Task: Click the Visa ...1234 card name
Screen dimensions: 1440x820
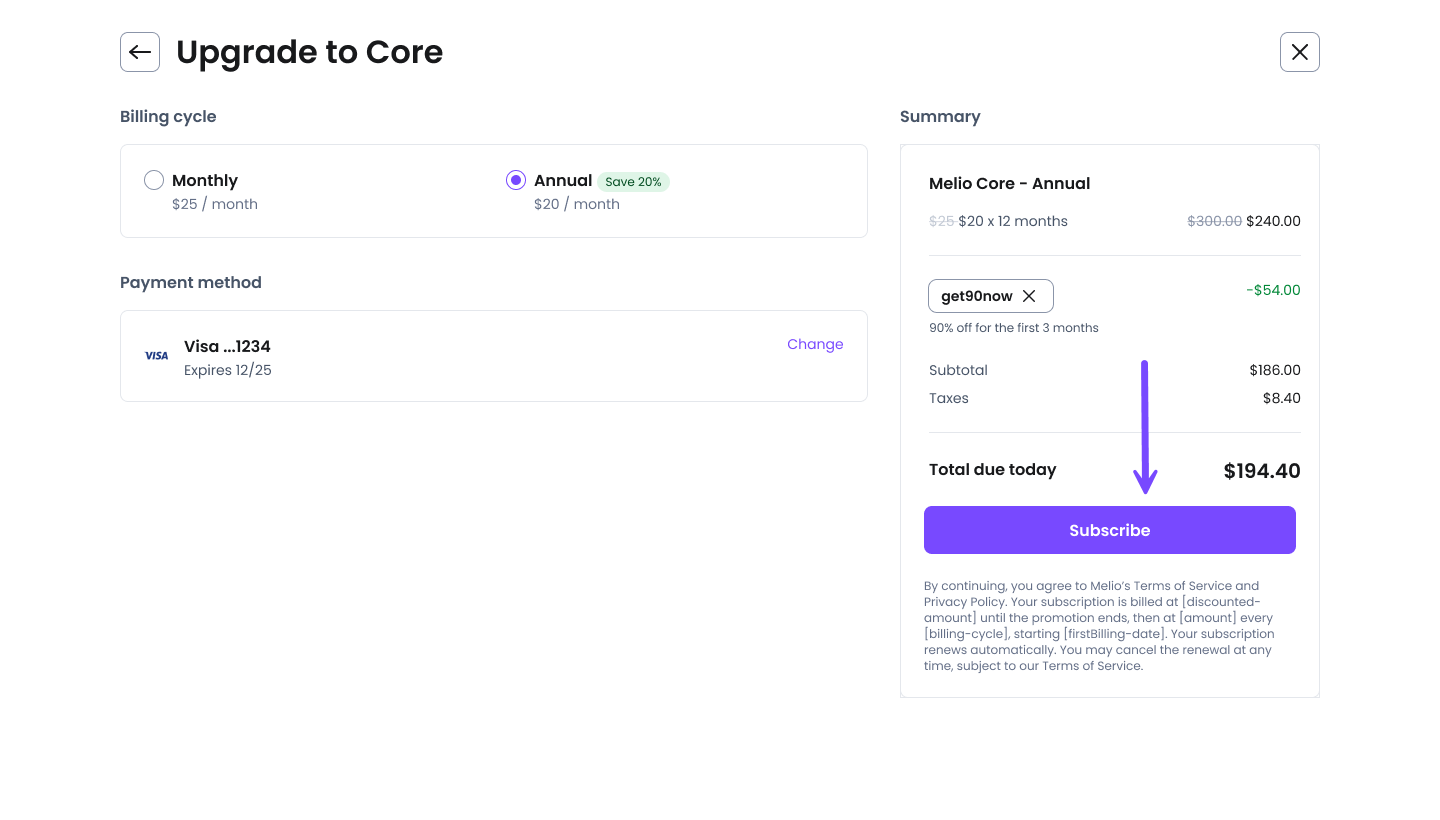Action: click(x=227, y=346)
